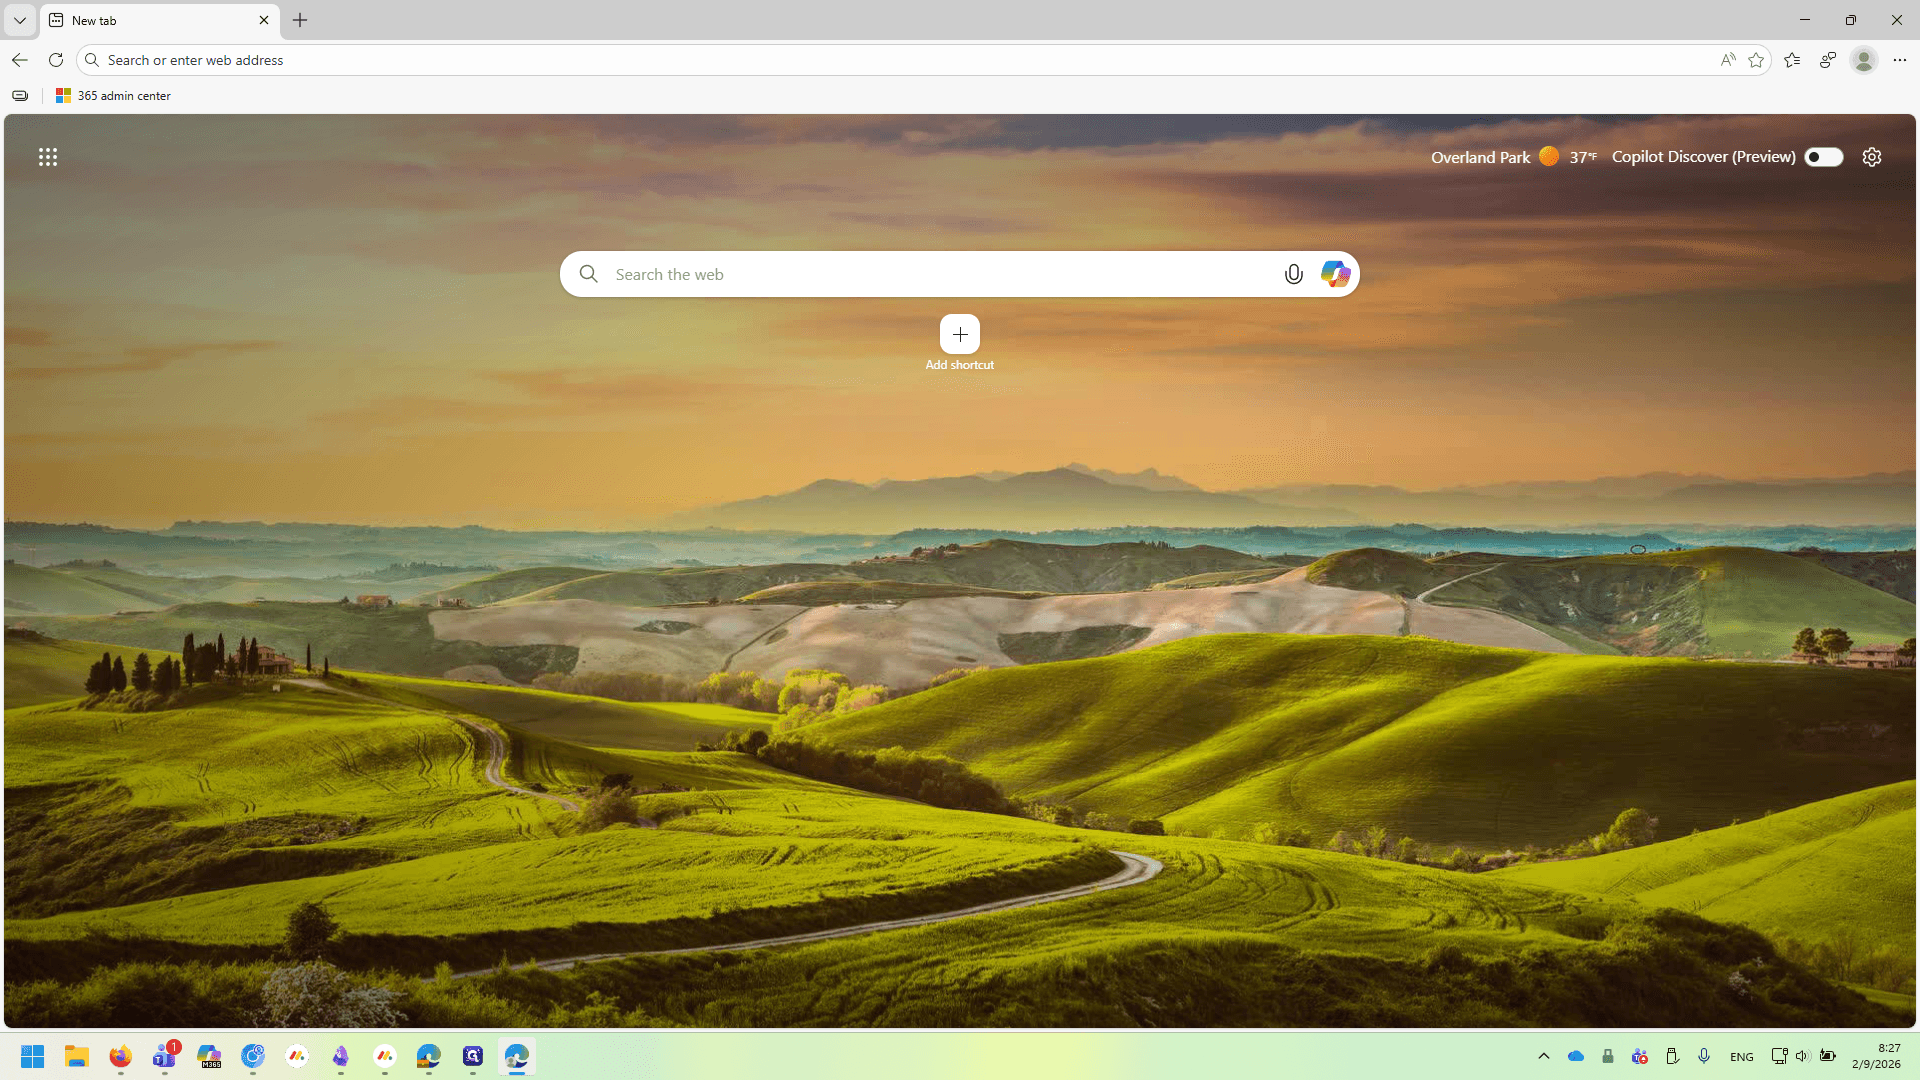Open the Windows Start menu

coord(33,1056)
